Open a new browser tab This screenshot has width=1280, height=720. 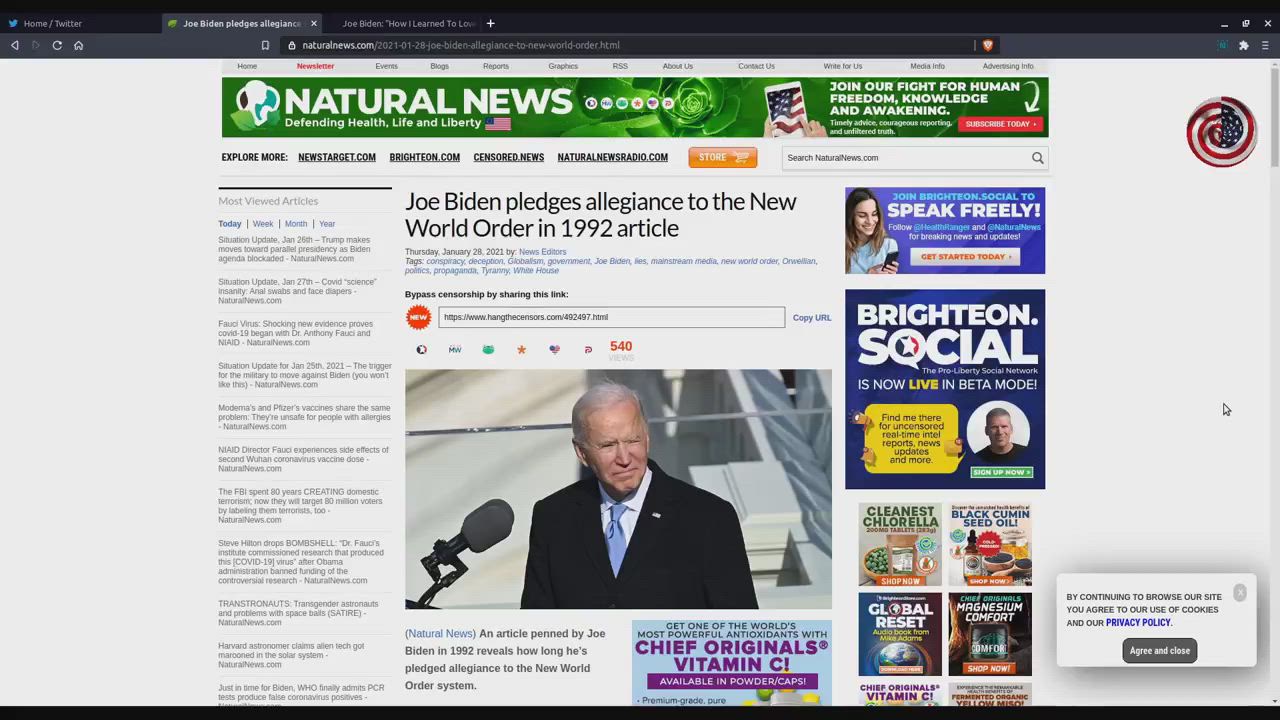click(x=490, y=23)
